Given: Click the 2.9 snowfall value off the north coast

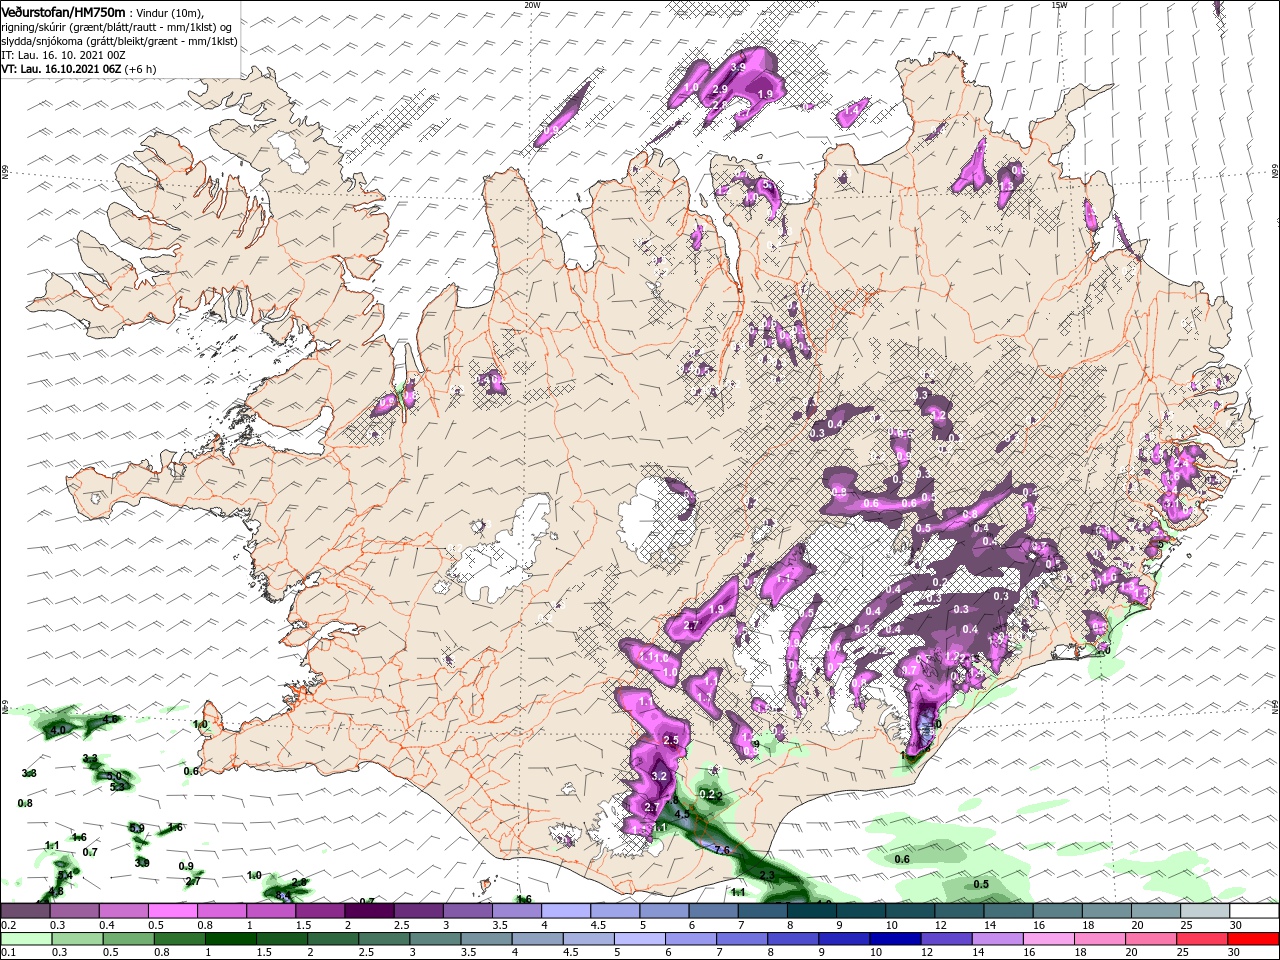Looking at the screenshot, I should point(720,89).
